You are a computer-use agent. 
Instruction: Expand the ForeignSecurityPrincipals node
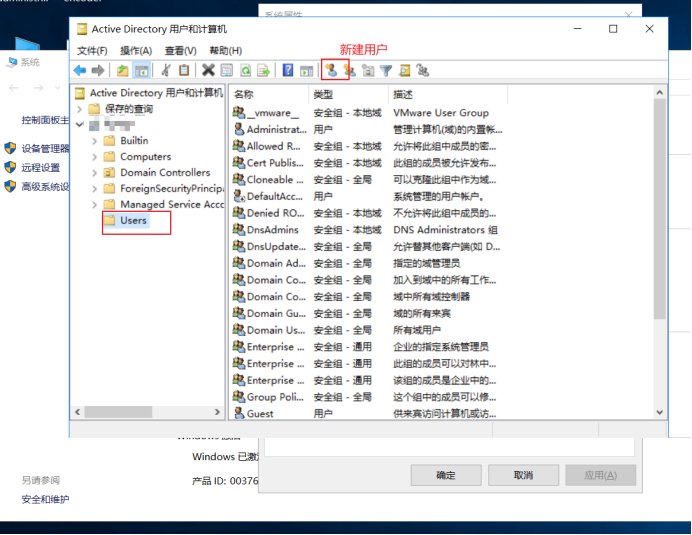point(94,188)
